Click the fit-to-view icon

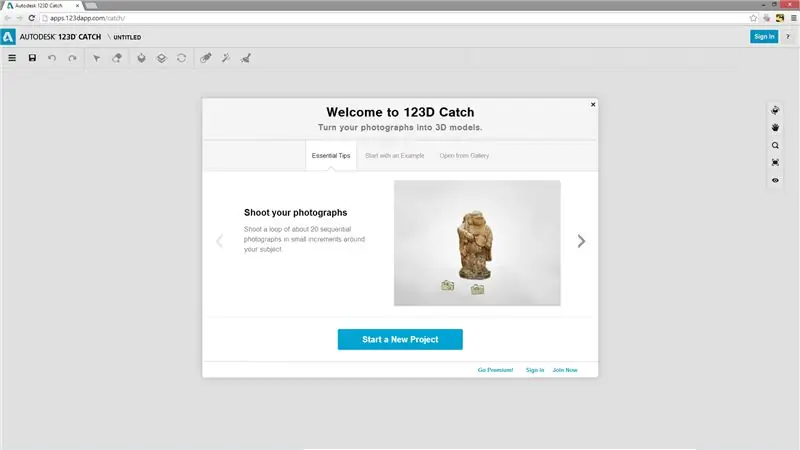pos(775,163)
